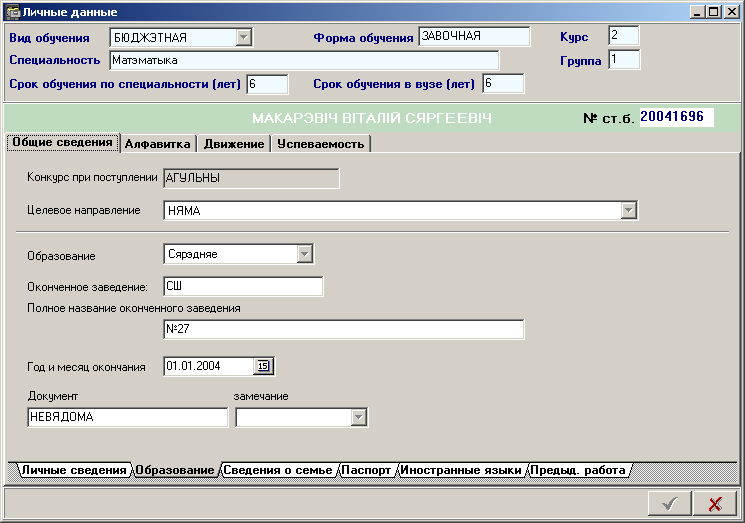Click the Документ input field

pos(127,417)
